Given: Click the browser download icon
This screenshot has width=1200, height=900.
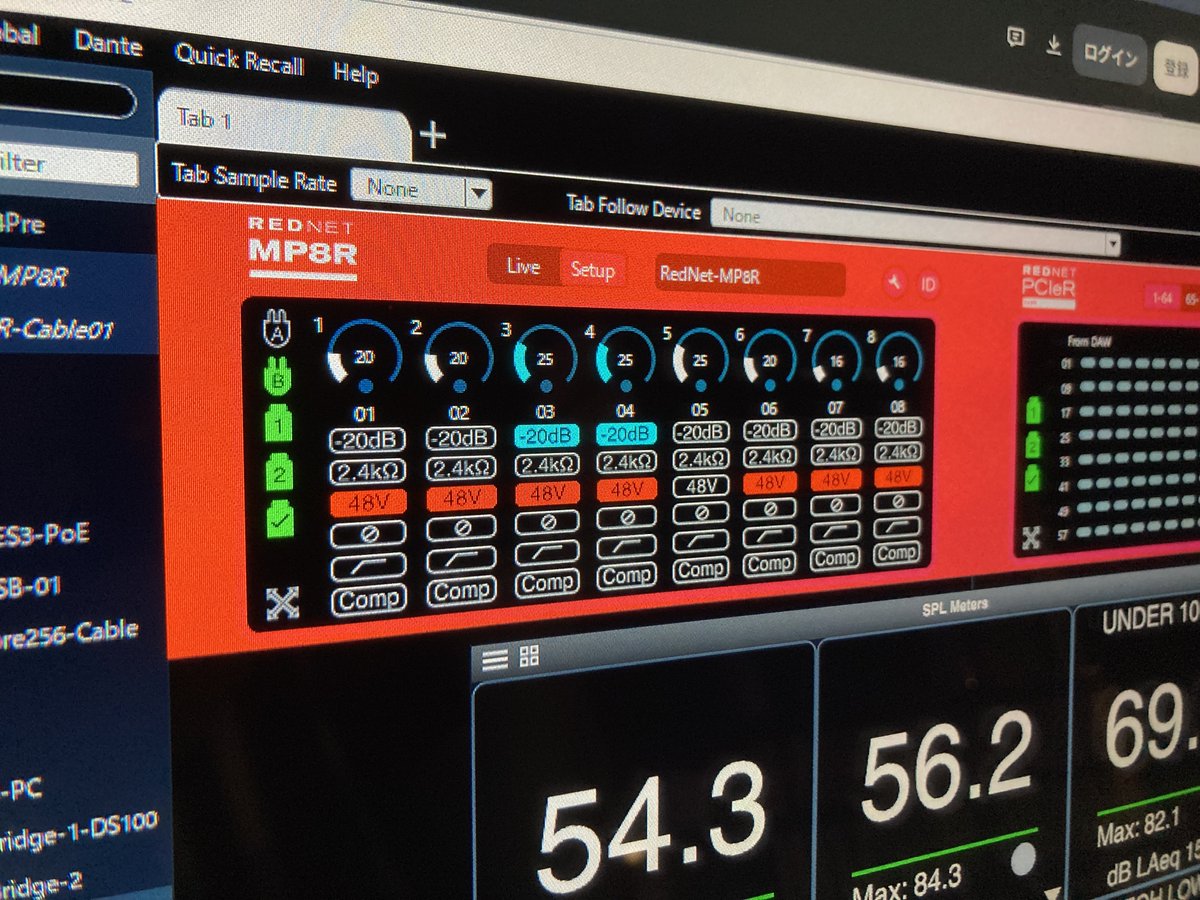Looking at the screenshot, I should [x=1052, y=46].
